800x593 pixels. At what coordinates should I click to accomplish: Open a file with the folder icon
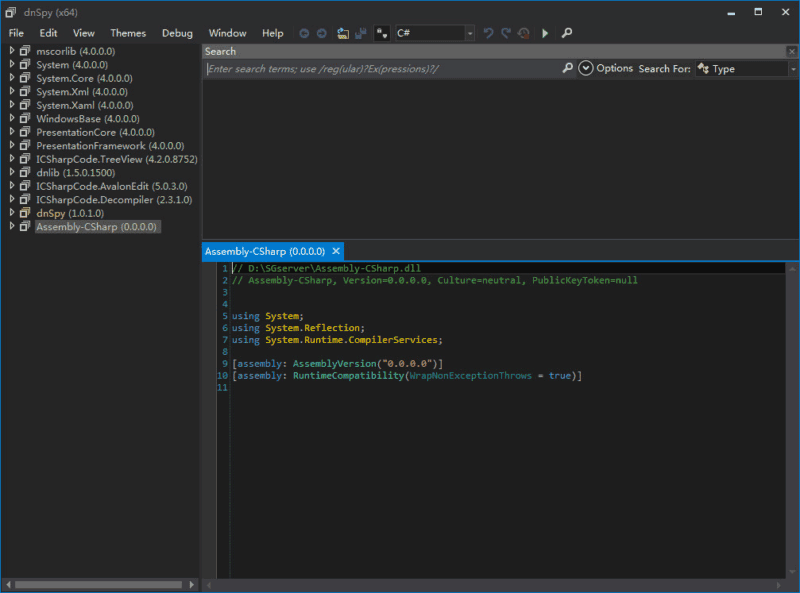(x=343, y=33)
